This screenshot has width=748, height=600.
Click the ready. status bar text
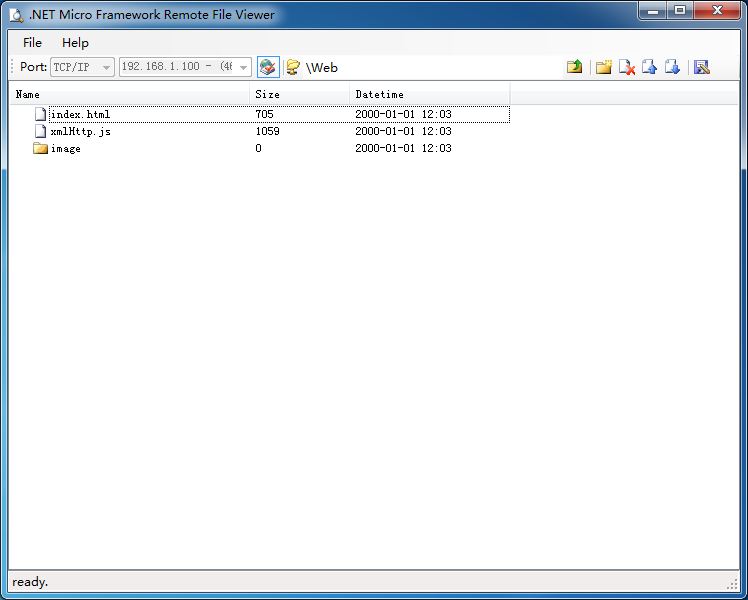(30, 582)
